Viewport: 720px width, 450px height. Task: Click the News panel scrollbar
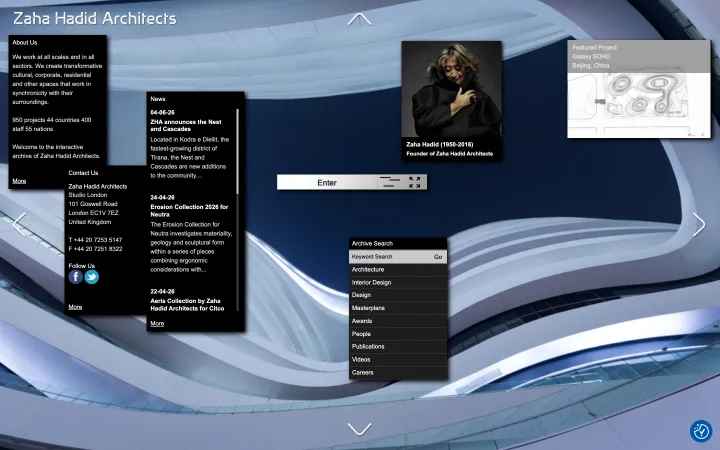click(x=237, y=152)
